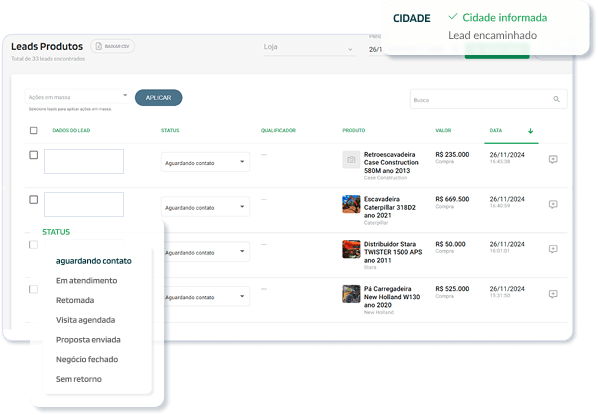This screenshot has width=598, height=415.
Task: Click lead data box in Retroescavadeira row
Action: coord(84,161)
